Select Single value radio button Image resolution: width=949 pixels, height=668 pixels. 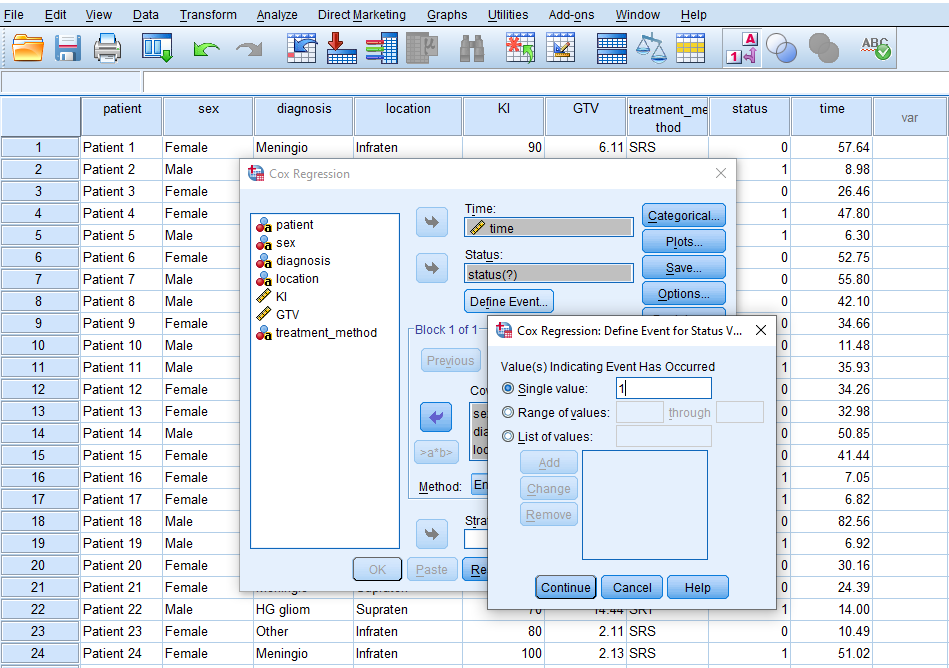pos(508,388)
